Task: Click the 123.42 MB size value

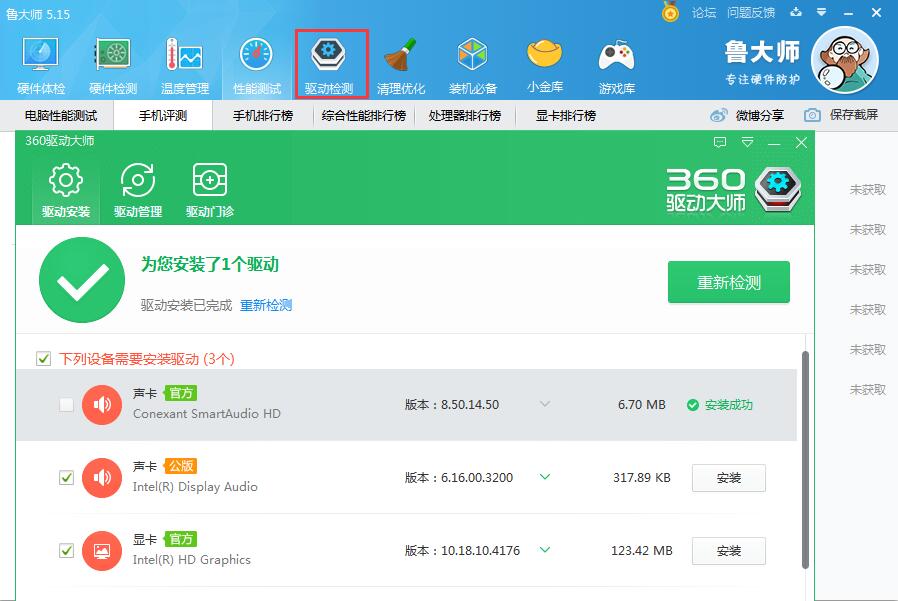Action: (x=641, y=551)
